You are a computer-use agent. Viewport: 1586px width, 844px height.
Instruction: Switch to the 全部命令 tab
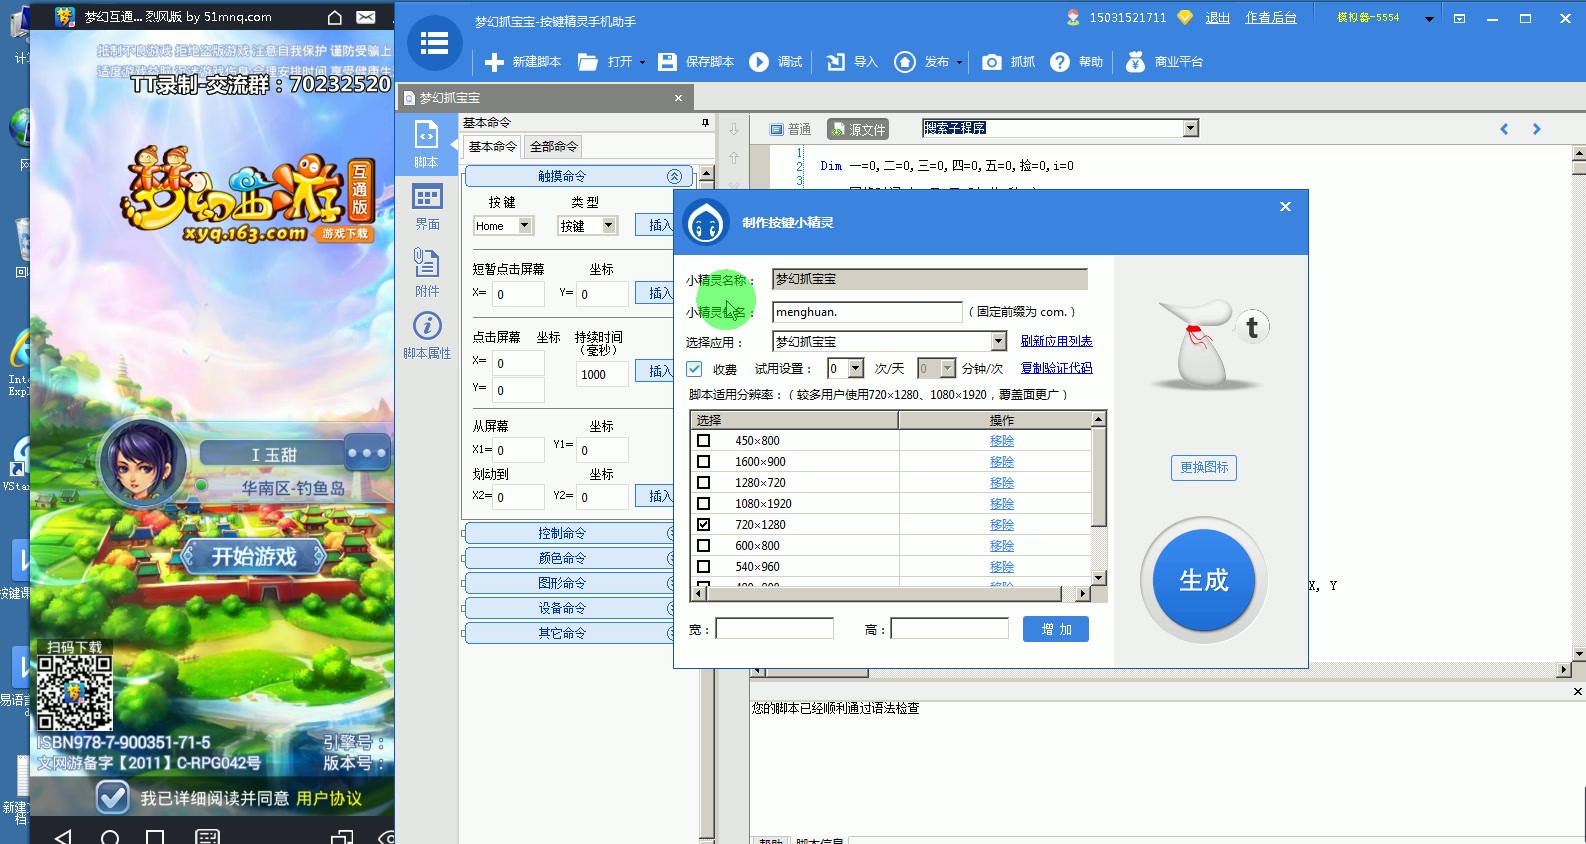[x=553, y=147]
